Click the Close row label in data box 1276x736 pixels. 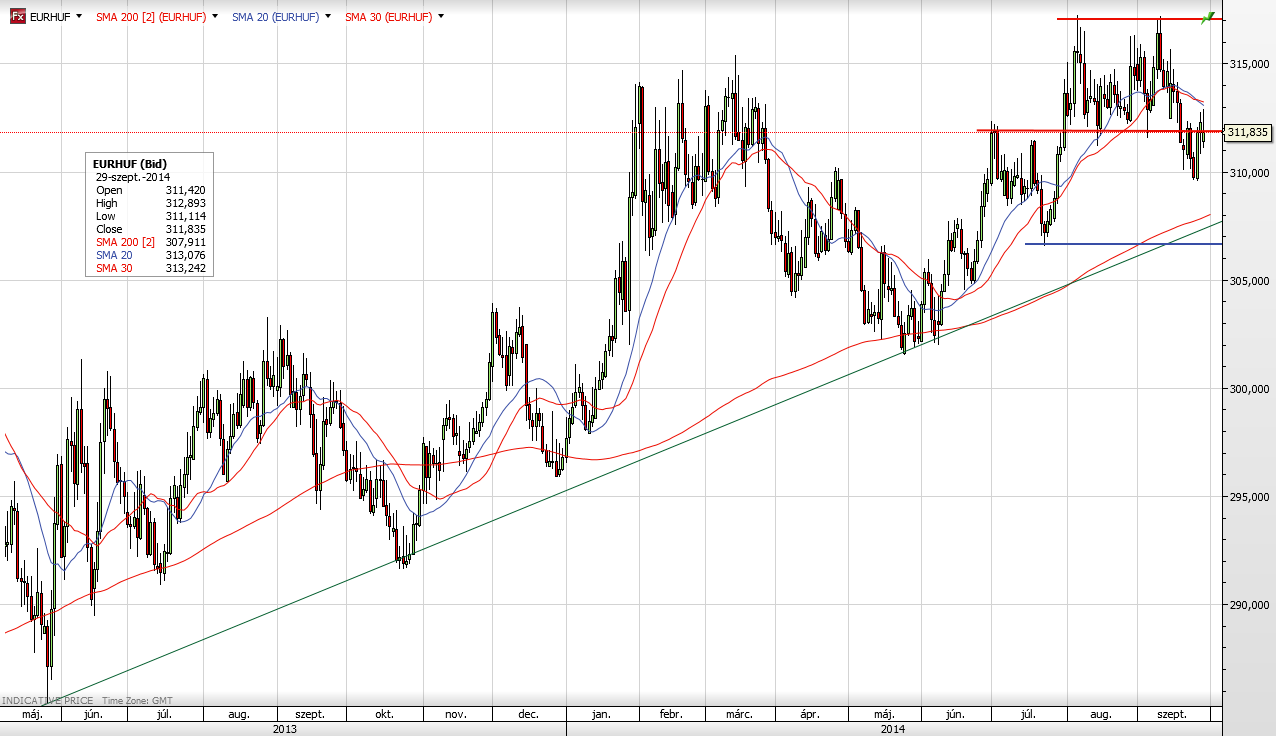(x=109, y=229)
